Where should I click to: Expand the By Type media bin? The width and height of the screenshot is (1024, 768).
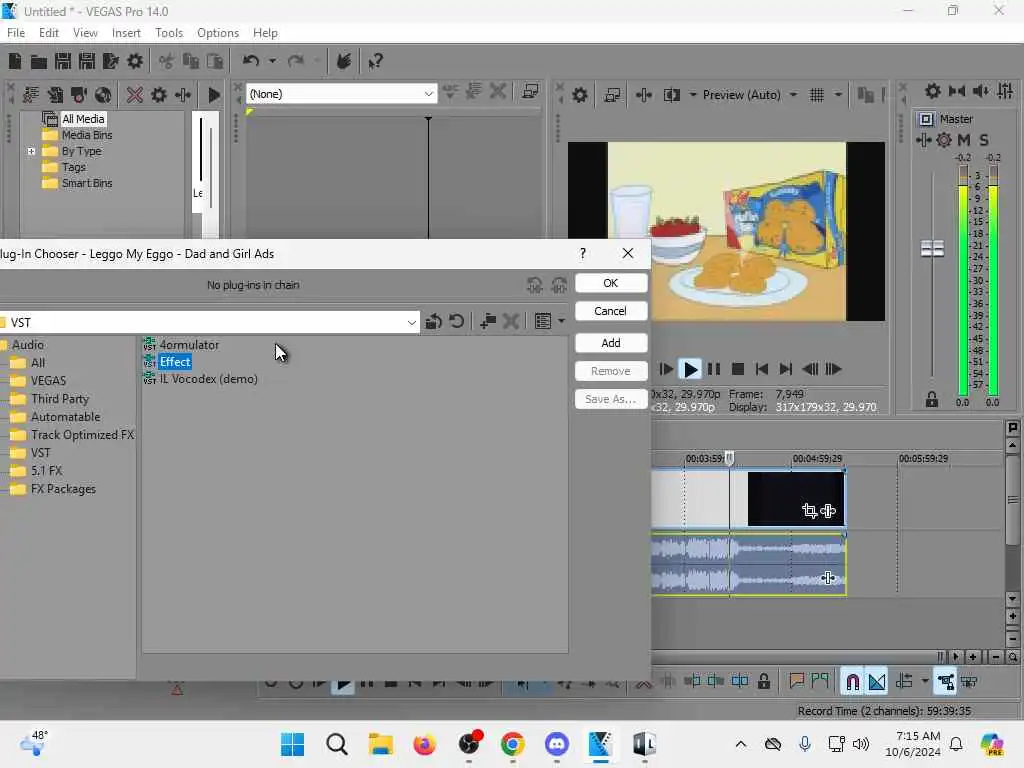[31, 151]
